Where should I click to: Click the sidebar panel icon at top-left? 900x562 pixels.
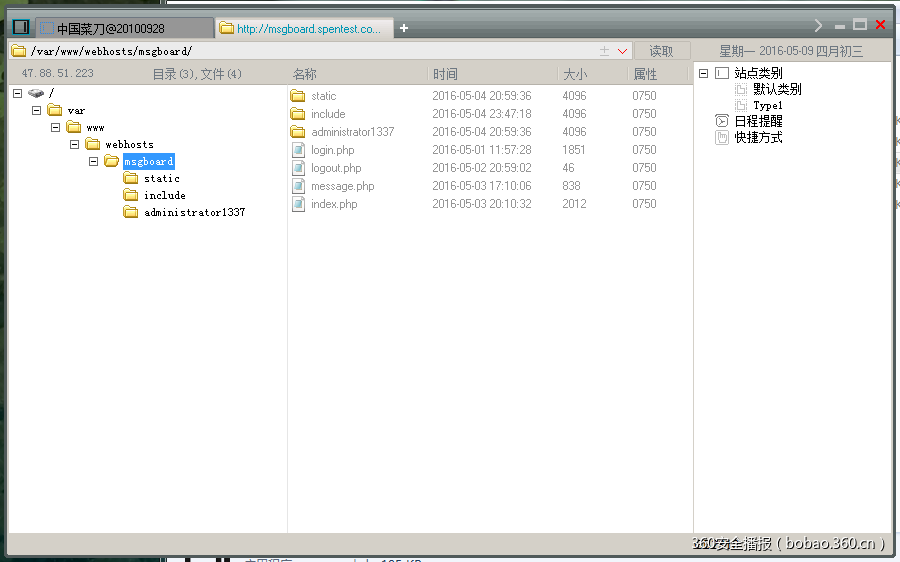20,27
